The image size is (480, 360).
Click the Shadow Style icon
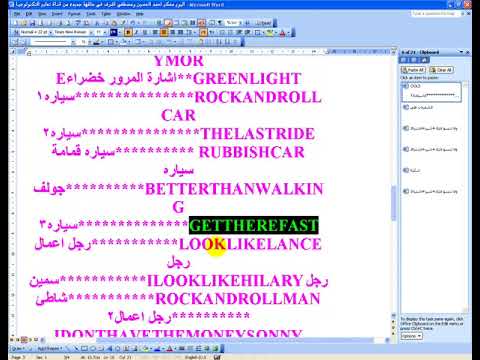(206, 349)
